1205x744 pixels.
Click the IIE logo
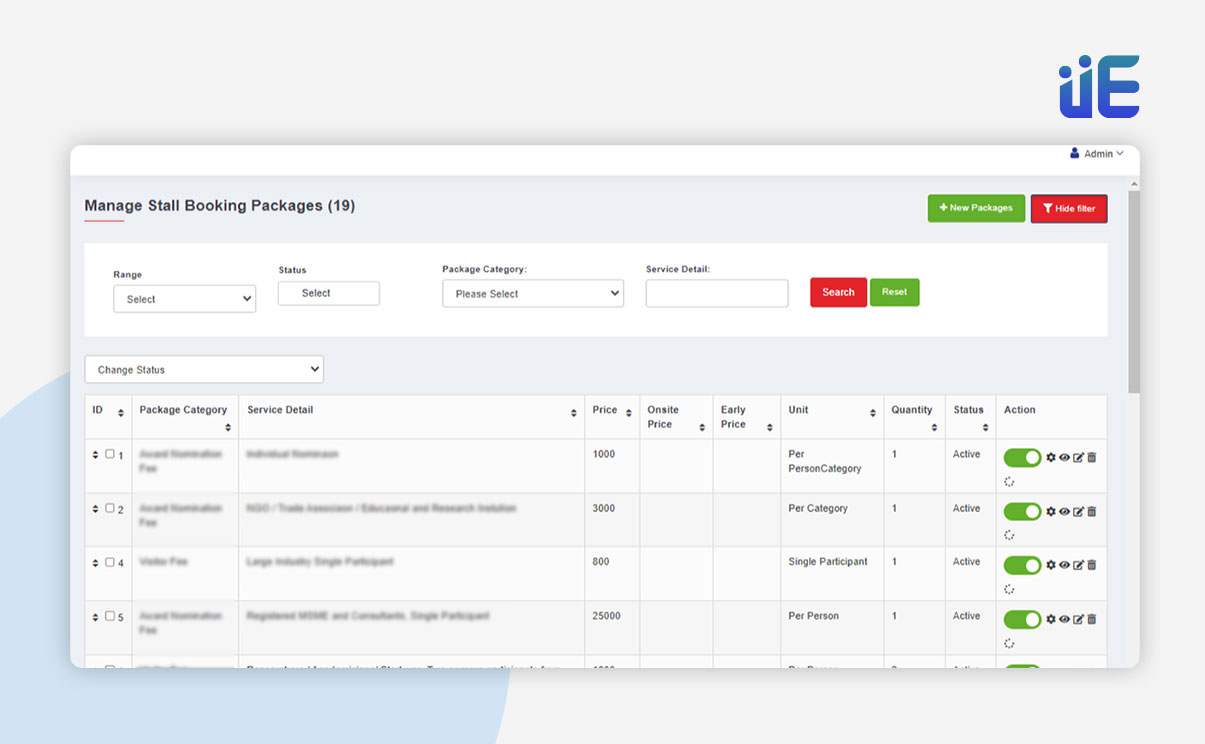click(1099, 87)
